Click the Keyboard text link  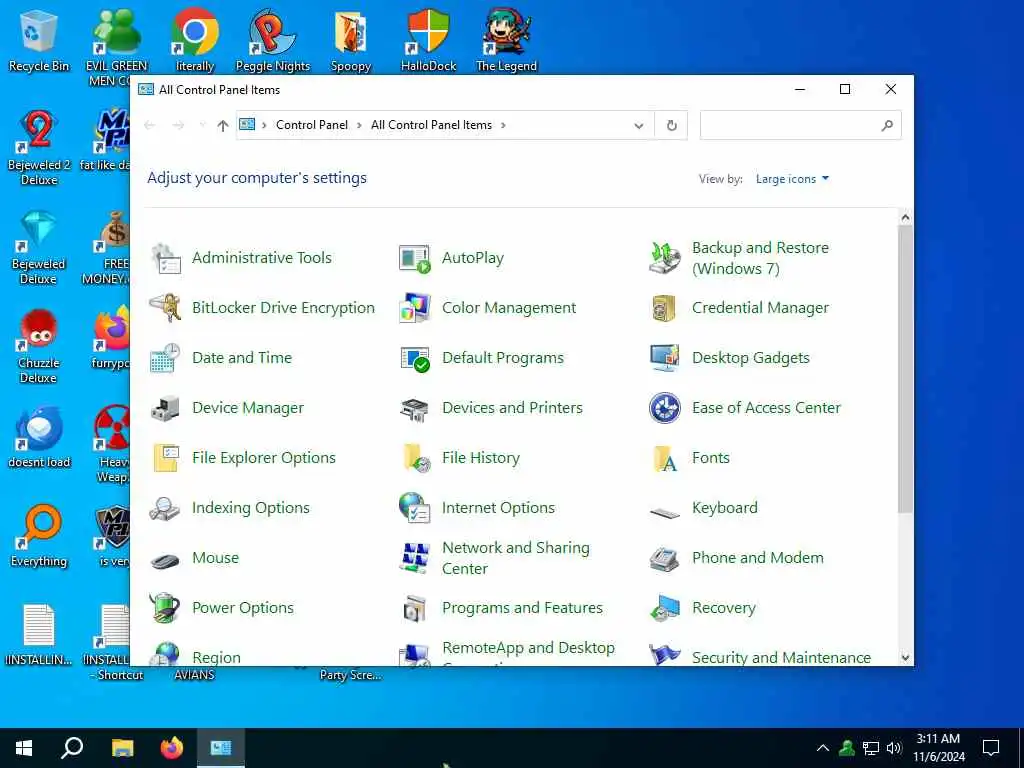point(725,508)
